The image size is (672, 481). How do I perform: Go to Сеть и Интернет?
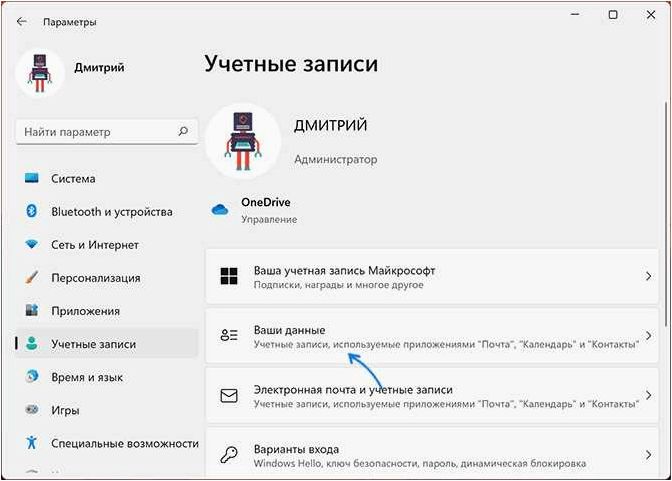pos(107,245)
